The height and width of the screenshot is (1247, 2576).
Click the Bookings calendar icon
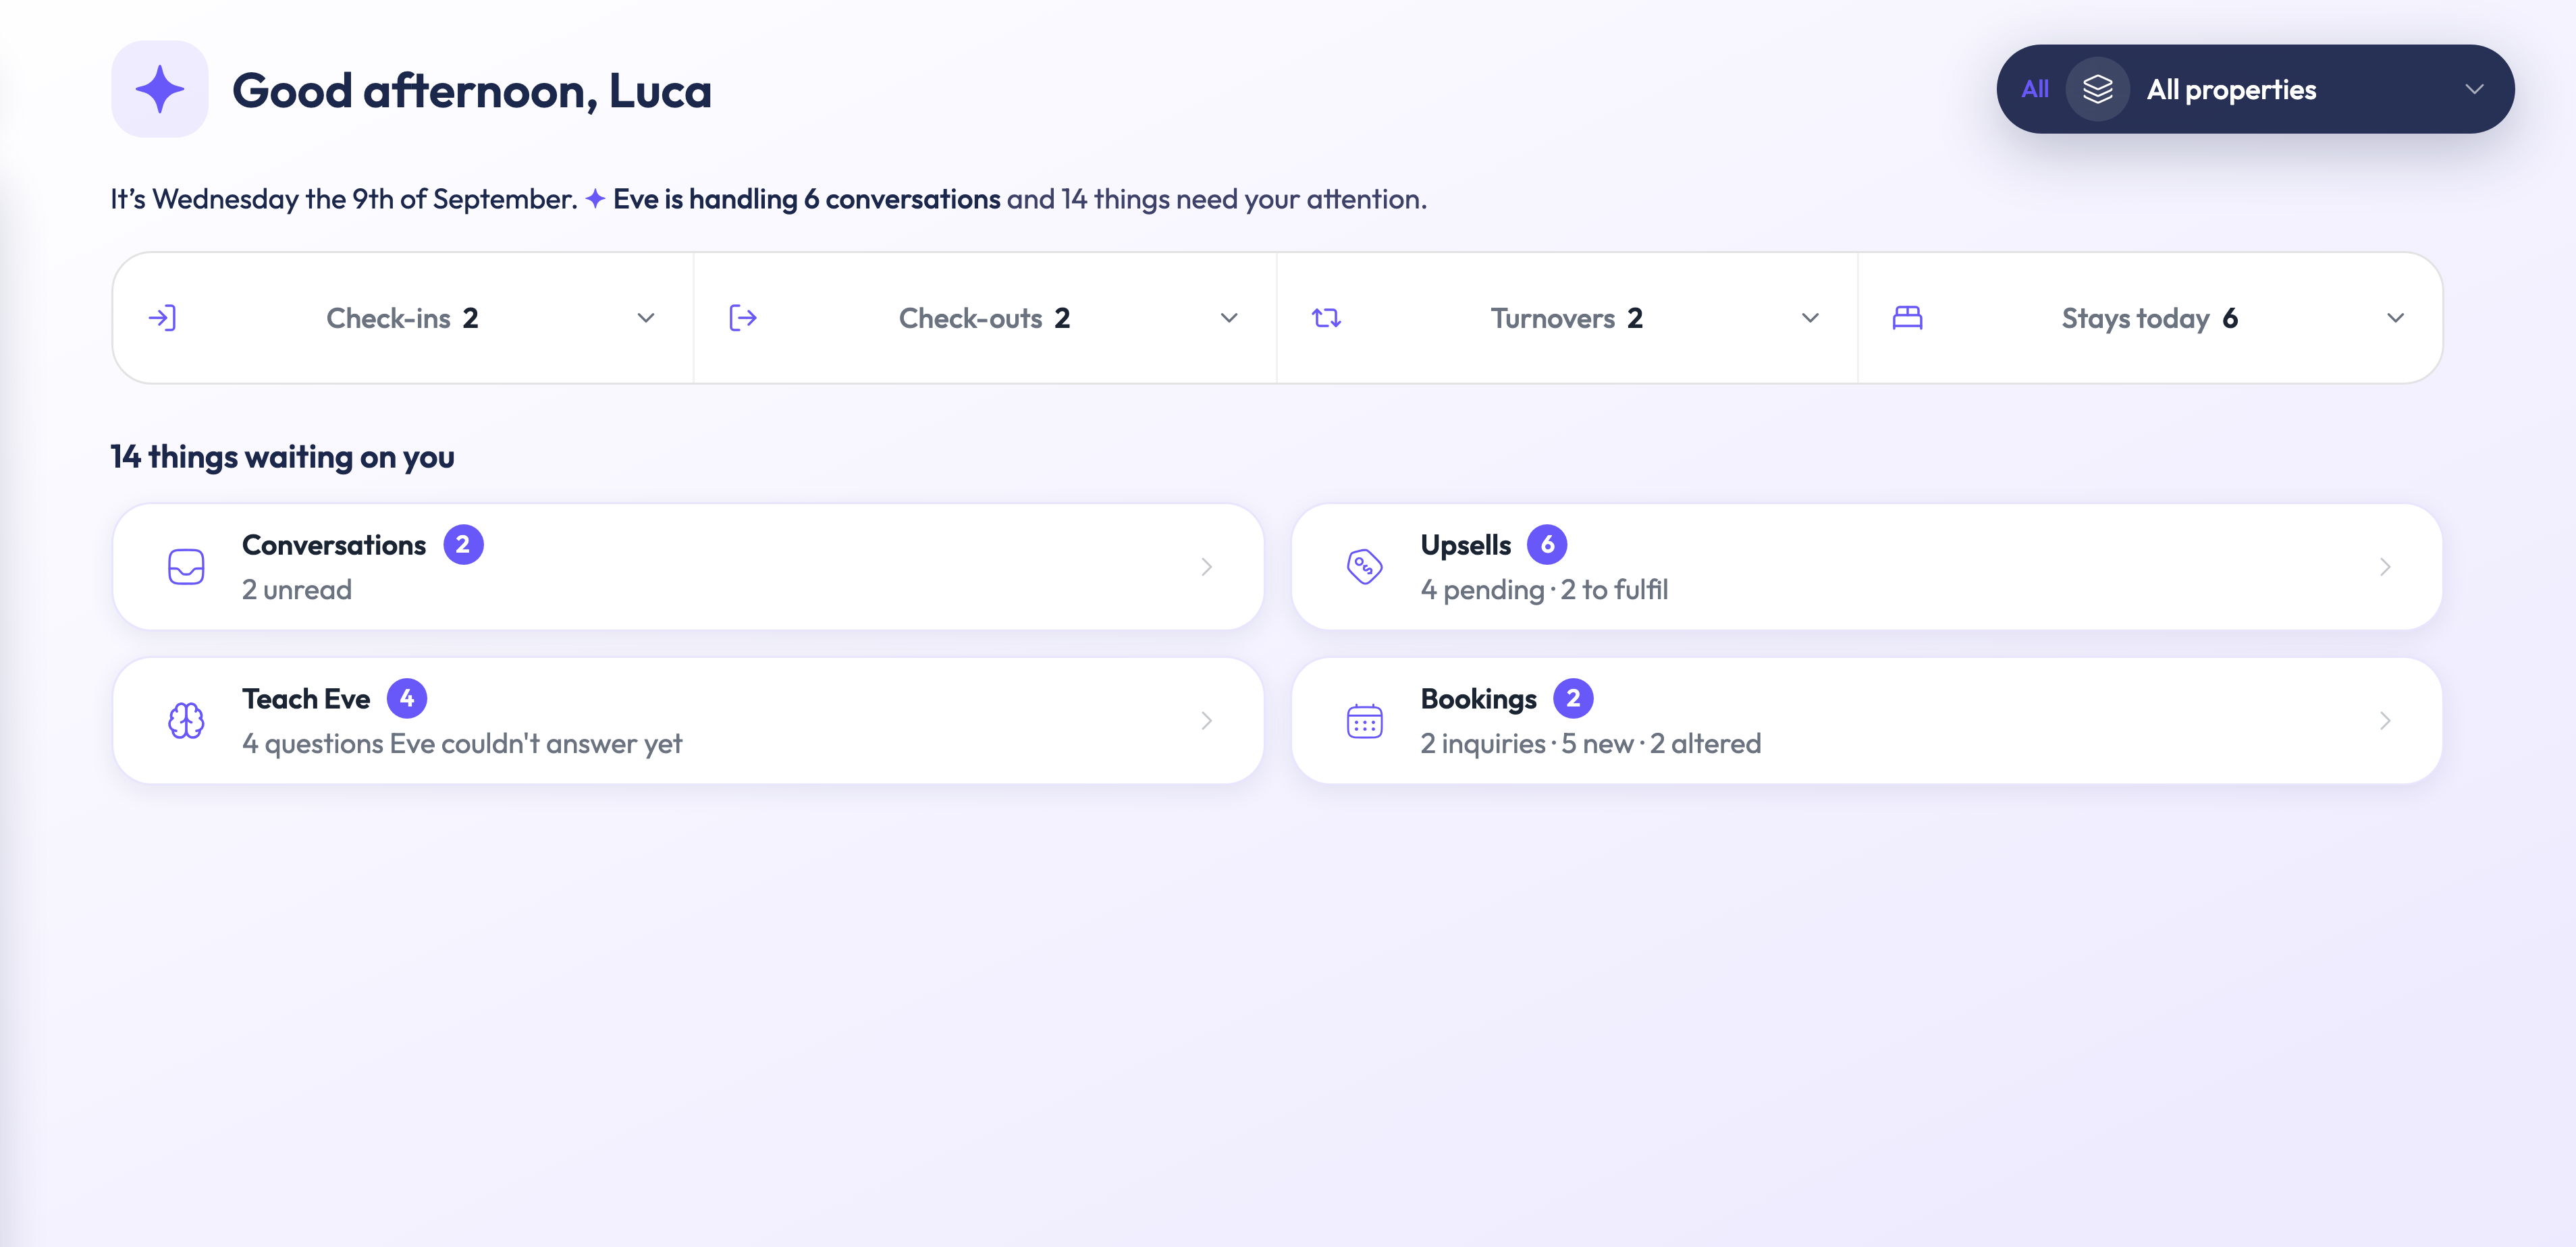[1364, 721]
